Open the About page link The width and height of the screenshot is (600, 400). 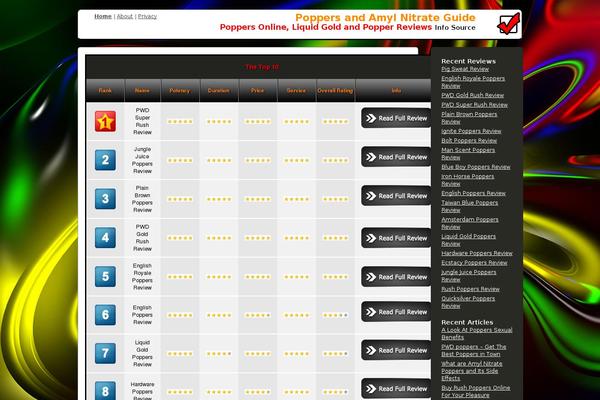pos(125,16)
